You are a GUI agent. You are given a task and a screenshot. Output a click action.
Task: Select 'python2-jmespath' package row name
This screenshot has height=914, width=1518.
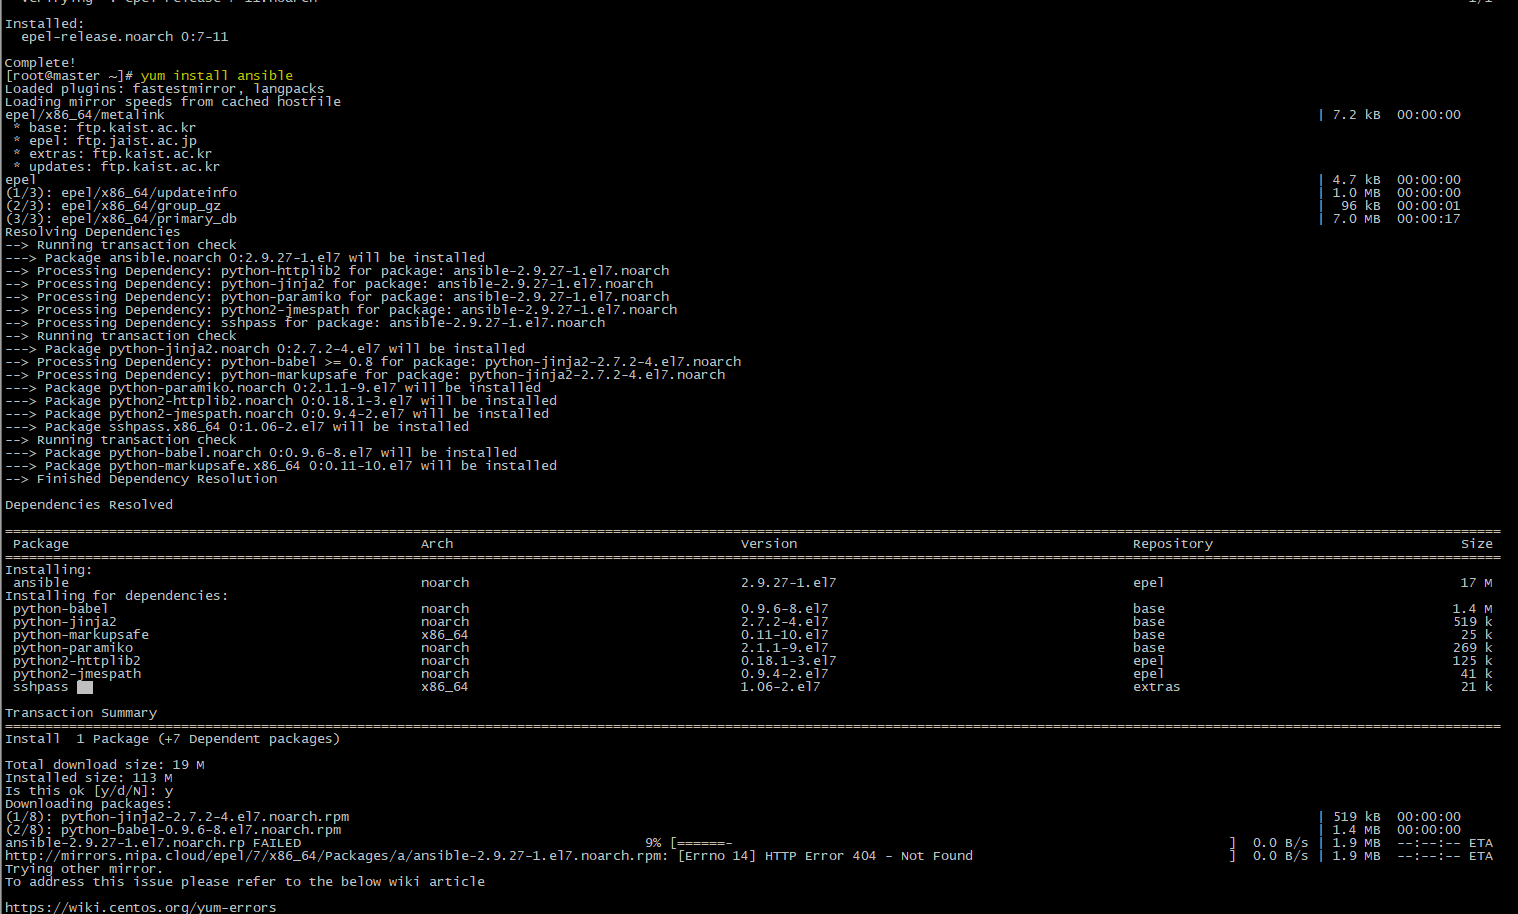coord(77,674)
